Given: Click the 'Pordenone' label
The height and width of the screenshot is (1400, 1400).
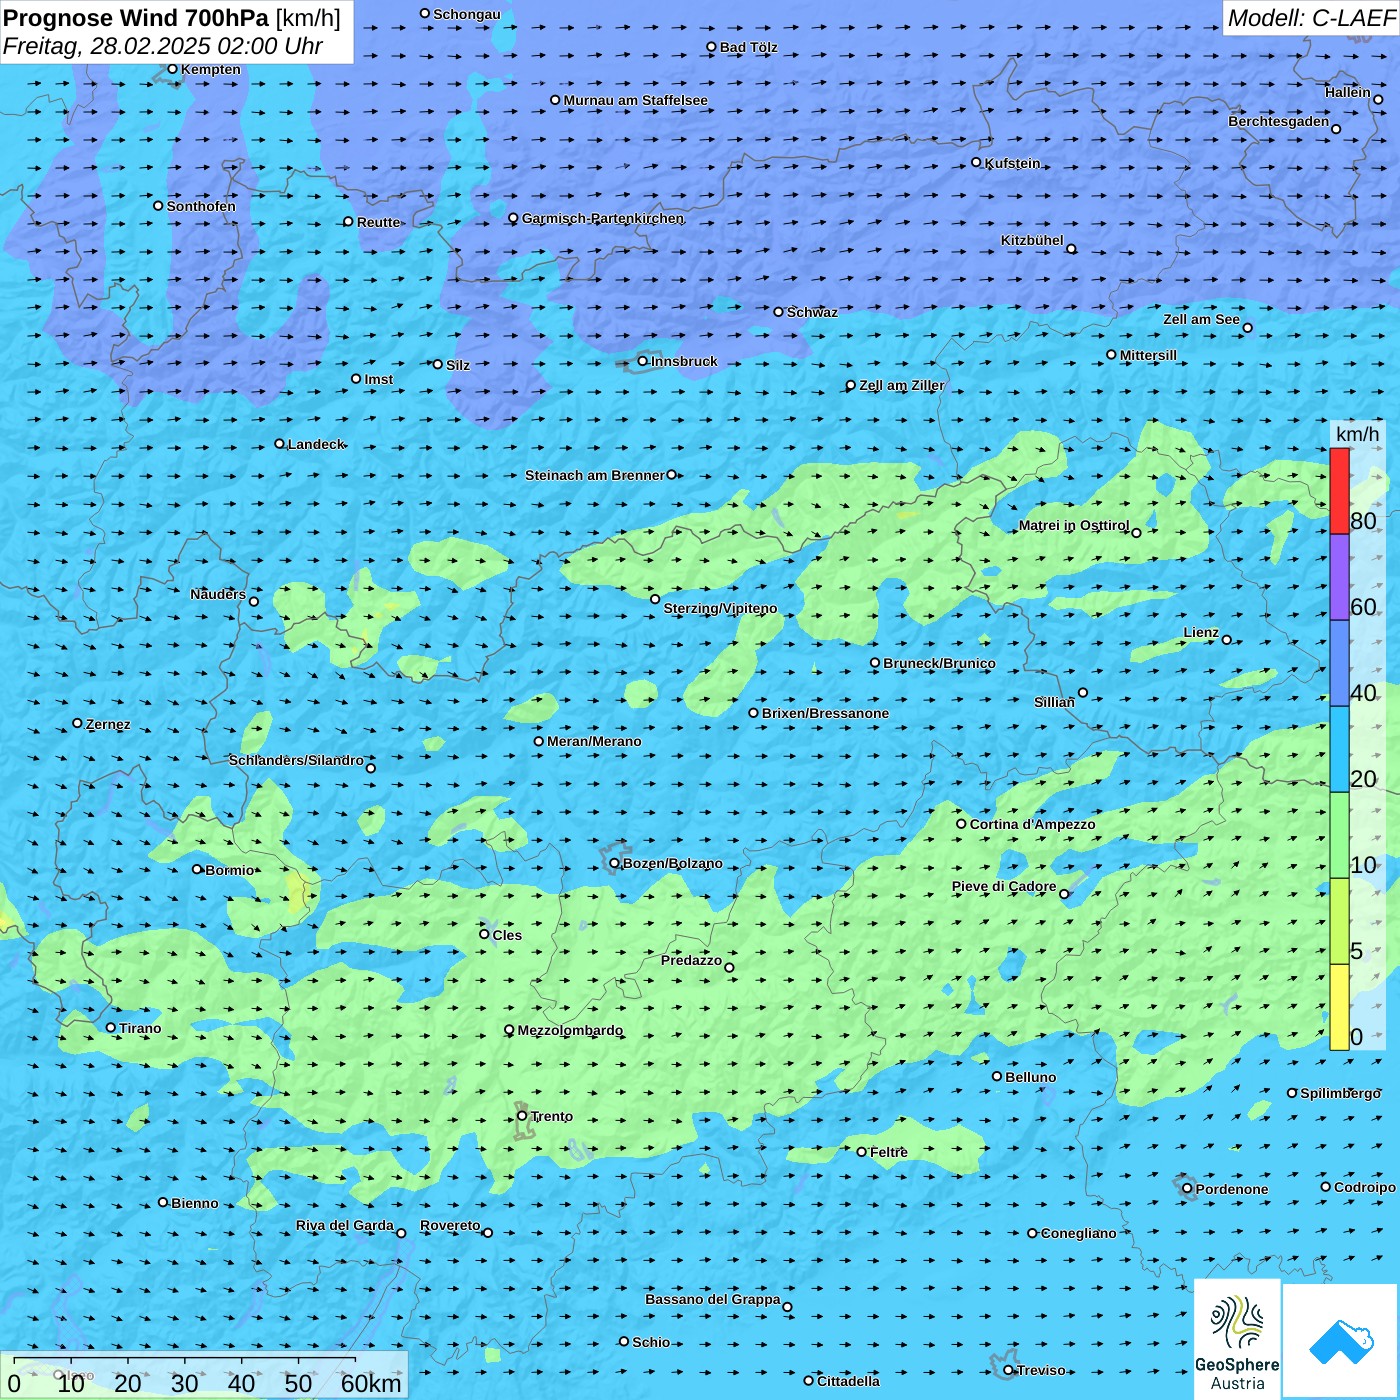Looking at the screenshot, I should click(1232, 1189).
